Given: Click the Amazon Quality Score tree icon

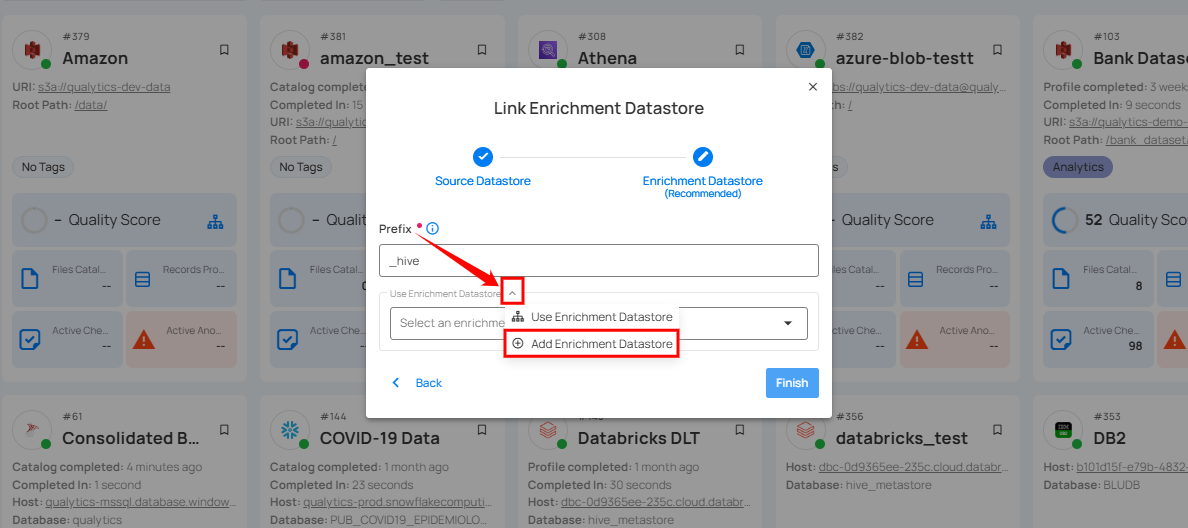Looking at the screenshot, I should [x=216, y=221].
